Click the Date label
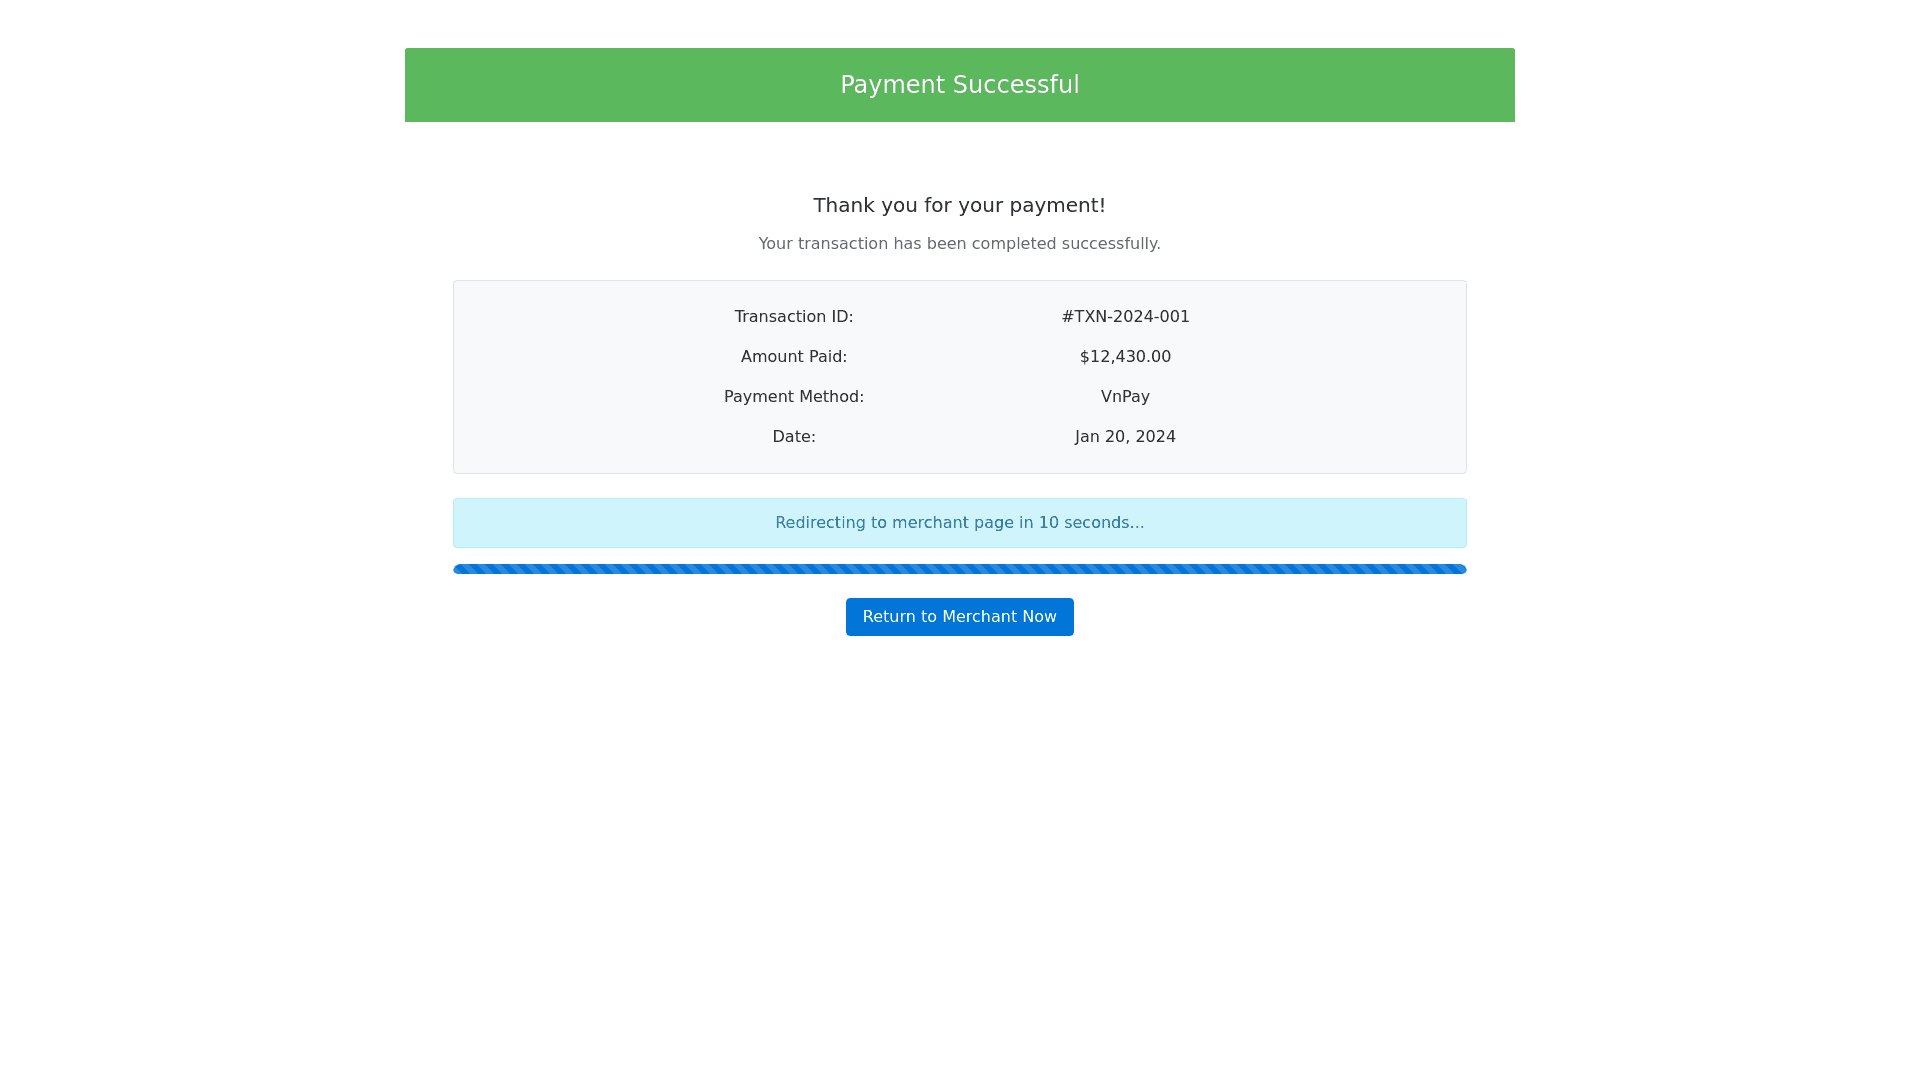This screenshot has height=1080, width=1920. (793, 437)
